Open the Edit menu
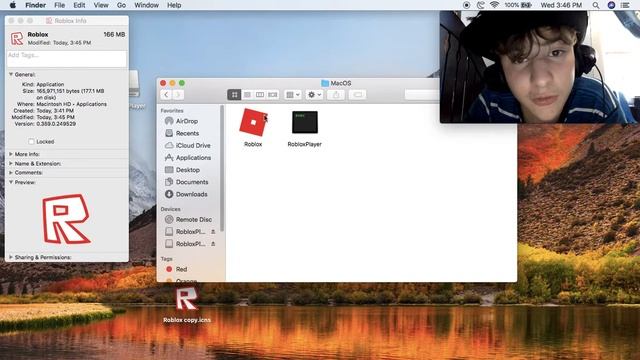Viewport: 640px width, 360px height. 79,5
